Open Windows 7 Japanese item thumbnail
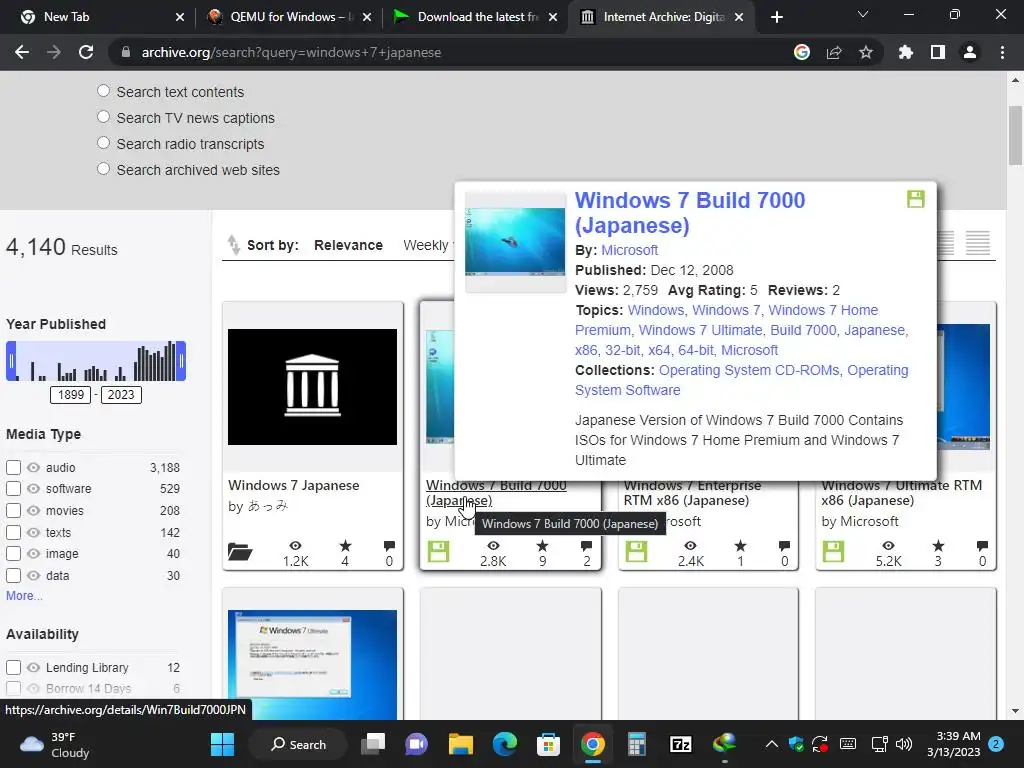1024x768 pixels. click(312, 387)
